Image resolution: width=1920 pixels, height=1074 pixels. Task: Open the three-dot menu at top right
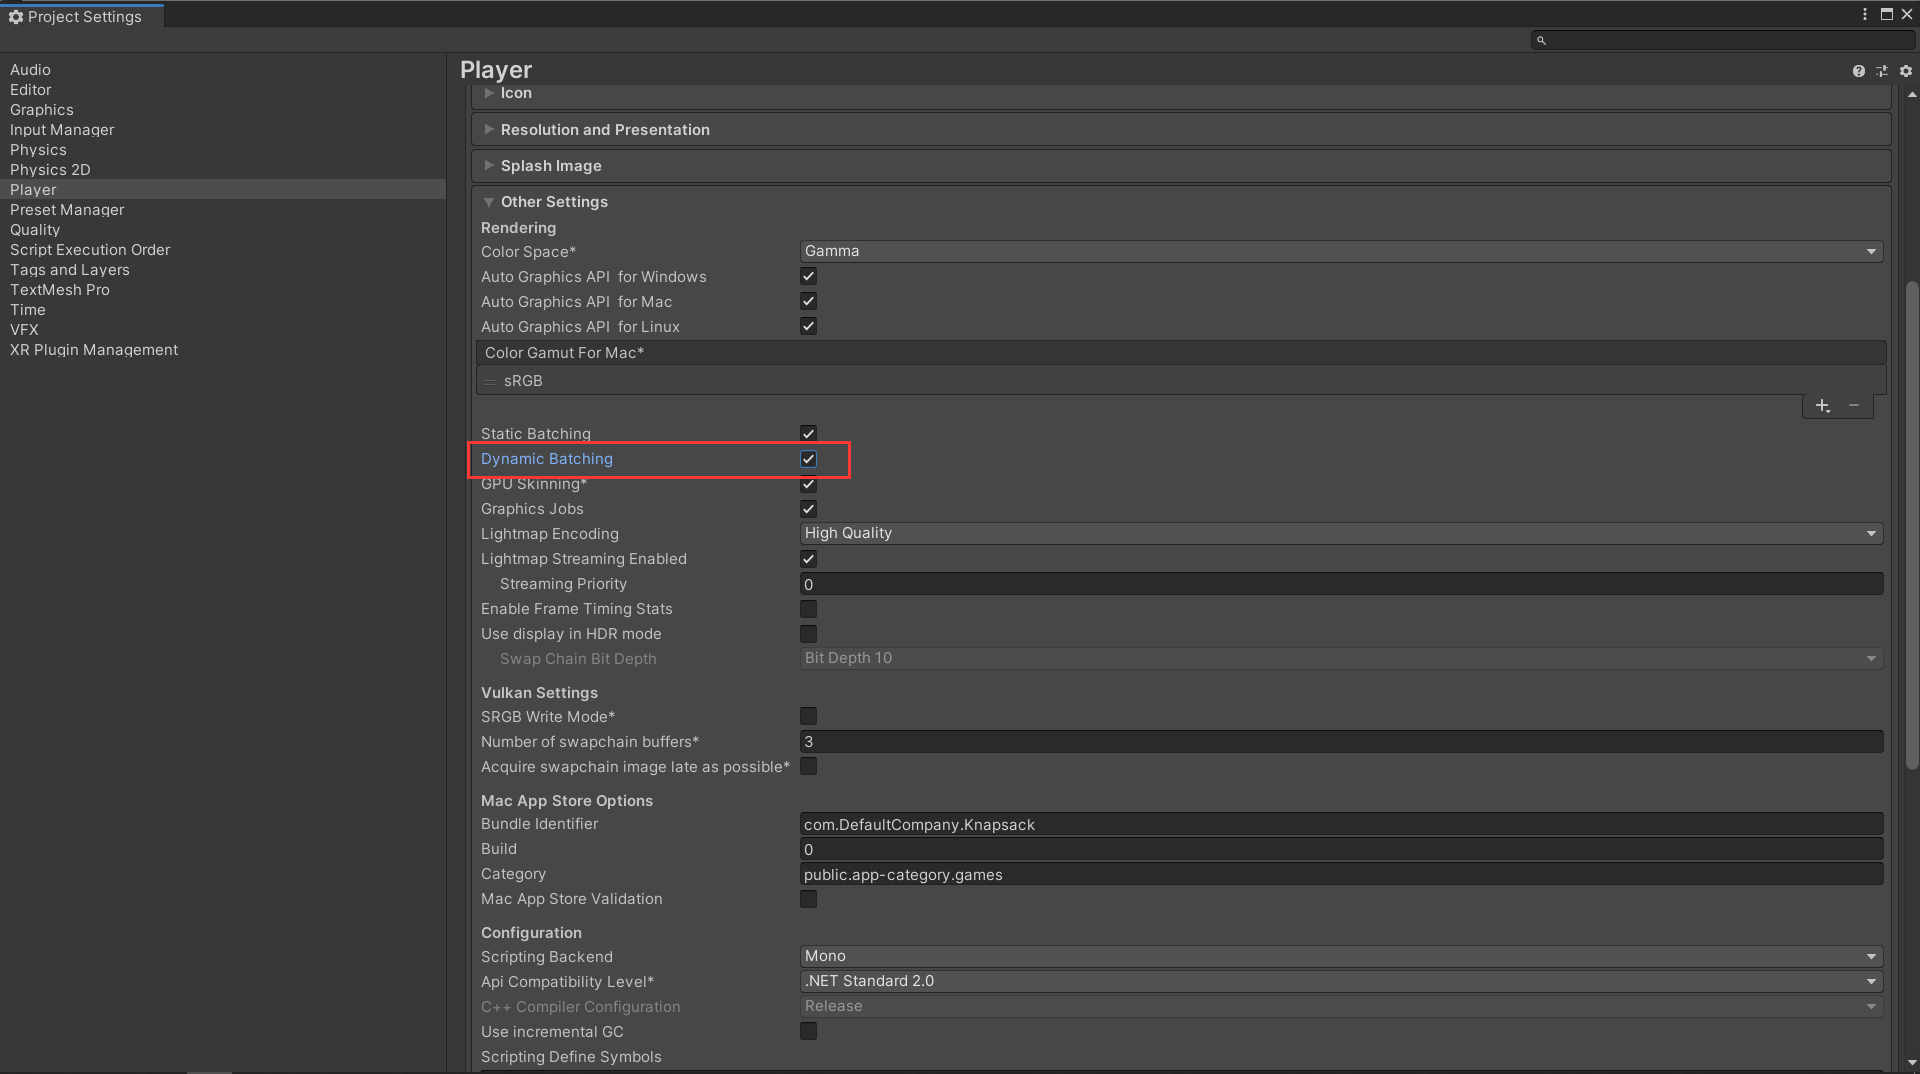(1865, 14)
